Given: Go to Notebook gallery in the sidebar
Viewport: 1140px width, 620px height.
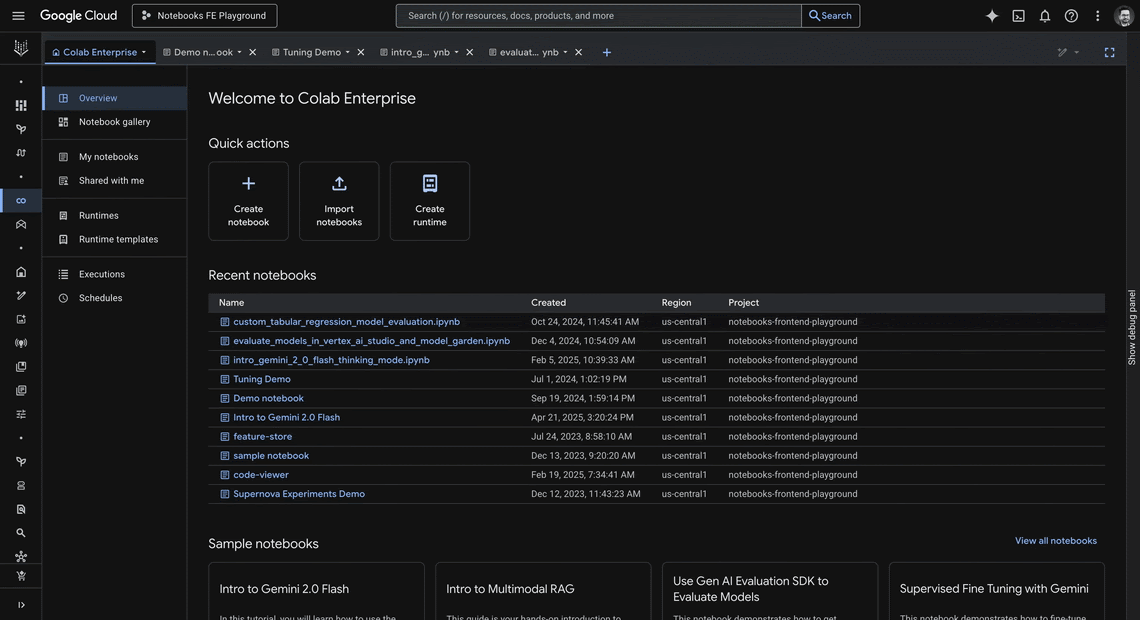Looking at the screenshot, I should (x=115, y=122).
